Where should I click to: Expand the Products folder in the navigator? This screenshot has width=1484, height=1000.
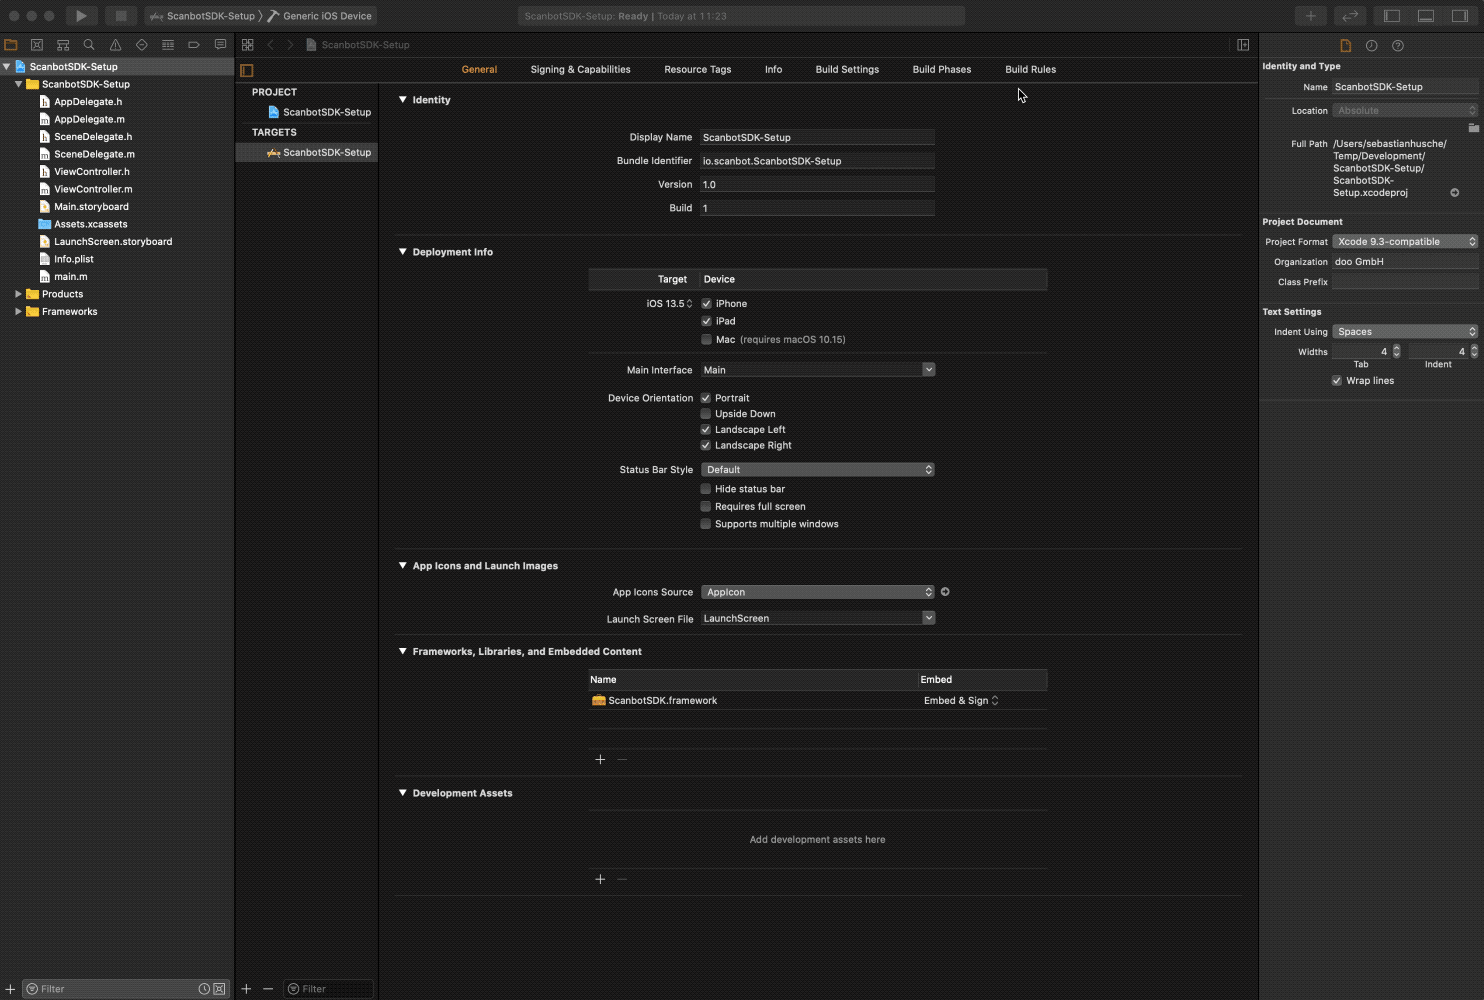[17, 293]
